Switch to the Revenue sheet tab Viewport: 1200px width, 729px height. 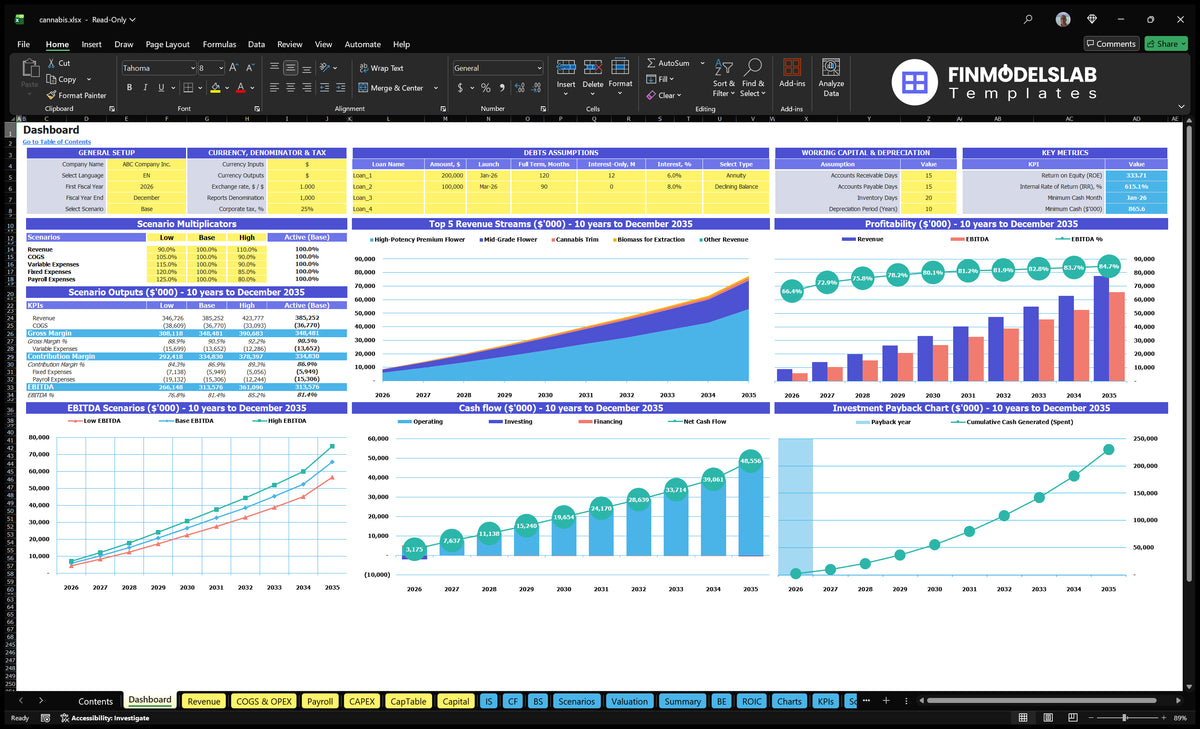(x=204, y=701)
